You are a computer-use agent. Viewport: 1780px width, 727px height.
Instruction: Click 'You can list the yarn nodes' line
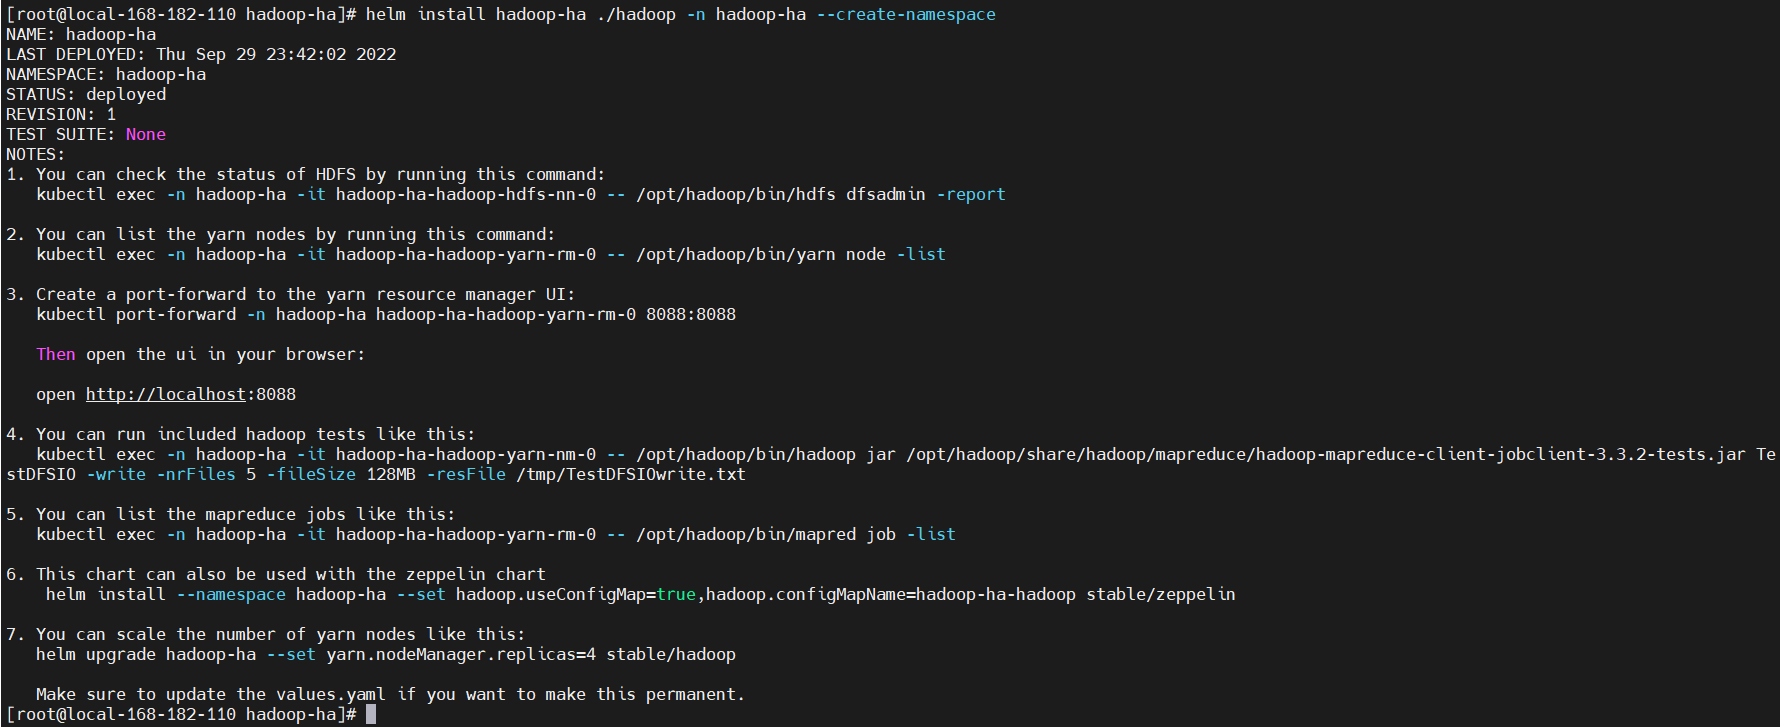point(280,234)
